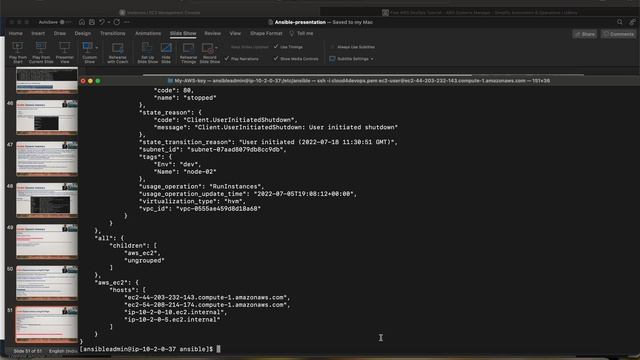Launch Rehearse with Coach

click(118, 52)
